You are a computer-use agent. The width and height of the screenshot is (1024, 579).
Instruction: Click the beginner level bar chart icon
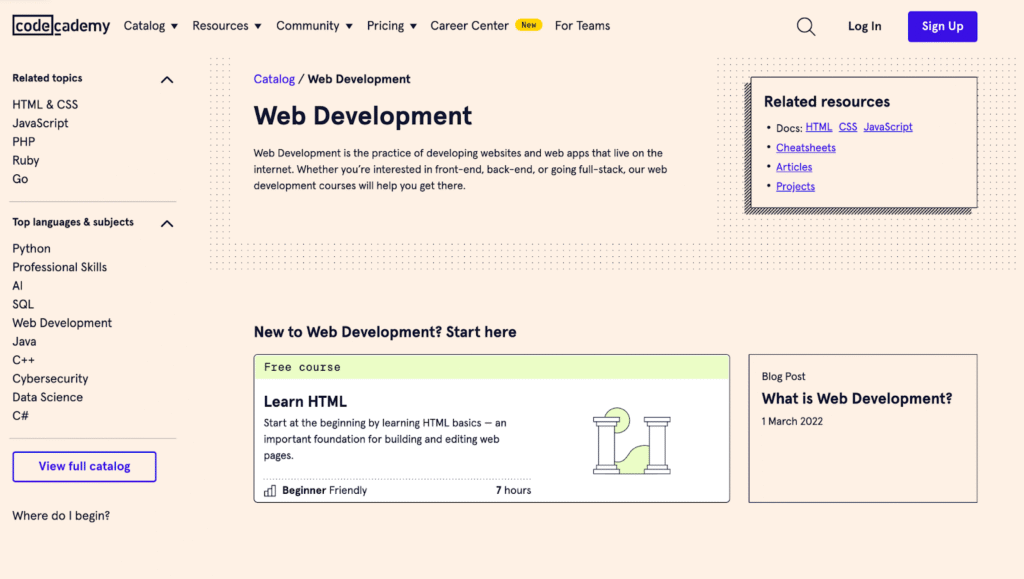pos(270,491)
